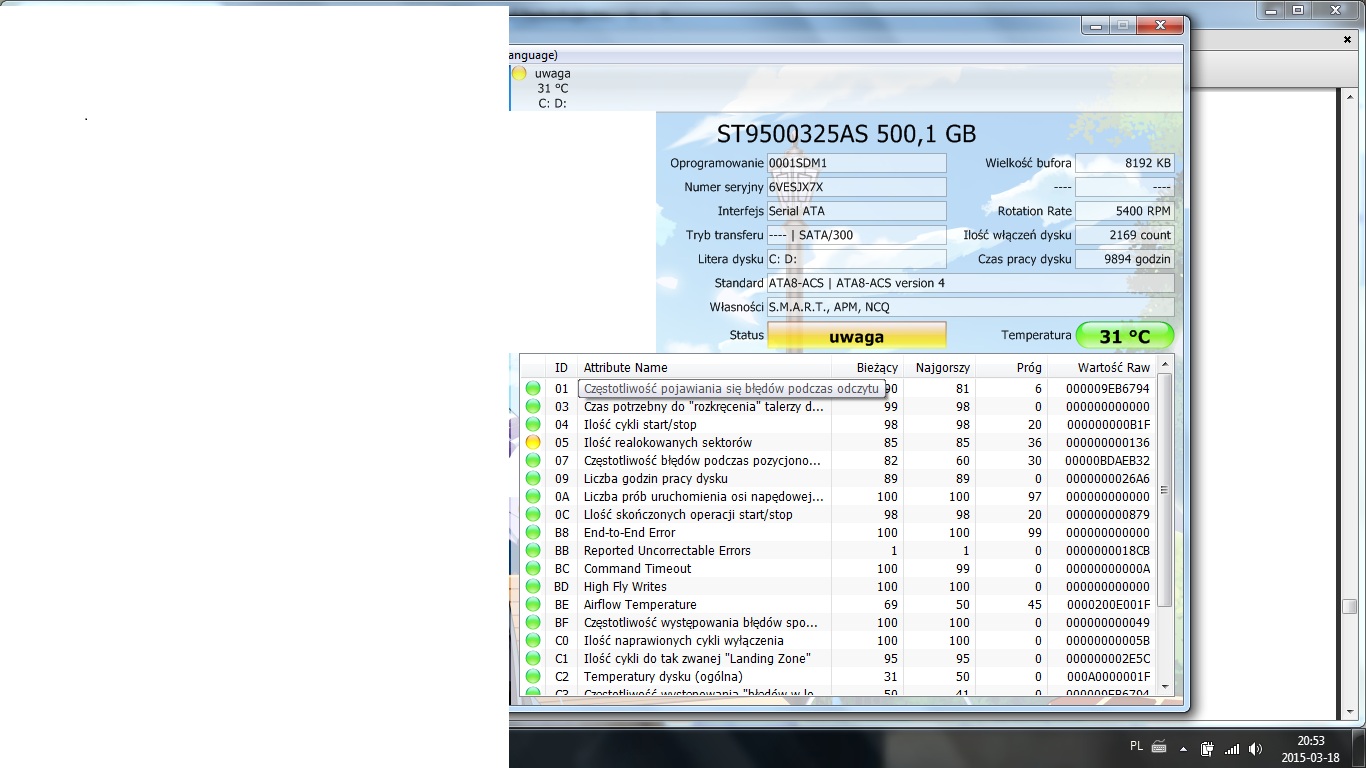Select the row Liczba godzin pracy dysku

838,479
